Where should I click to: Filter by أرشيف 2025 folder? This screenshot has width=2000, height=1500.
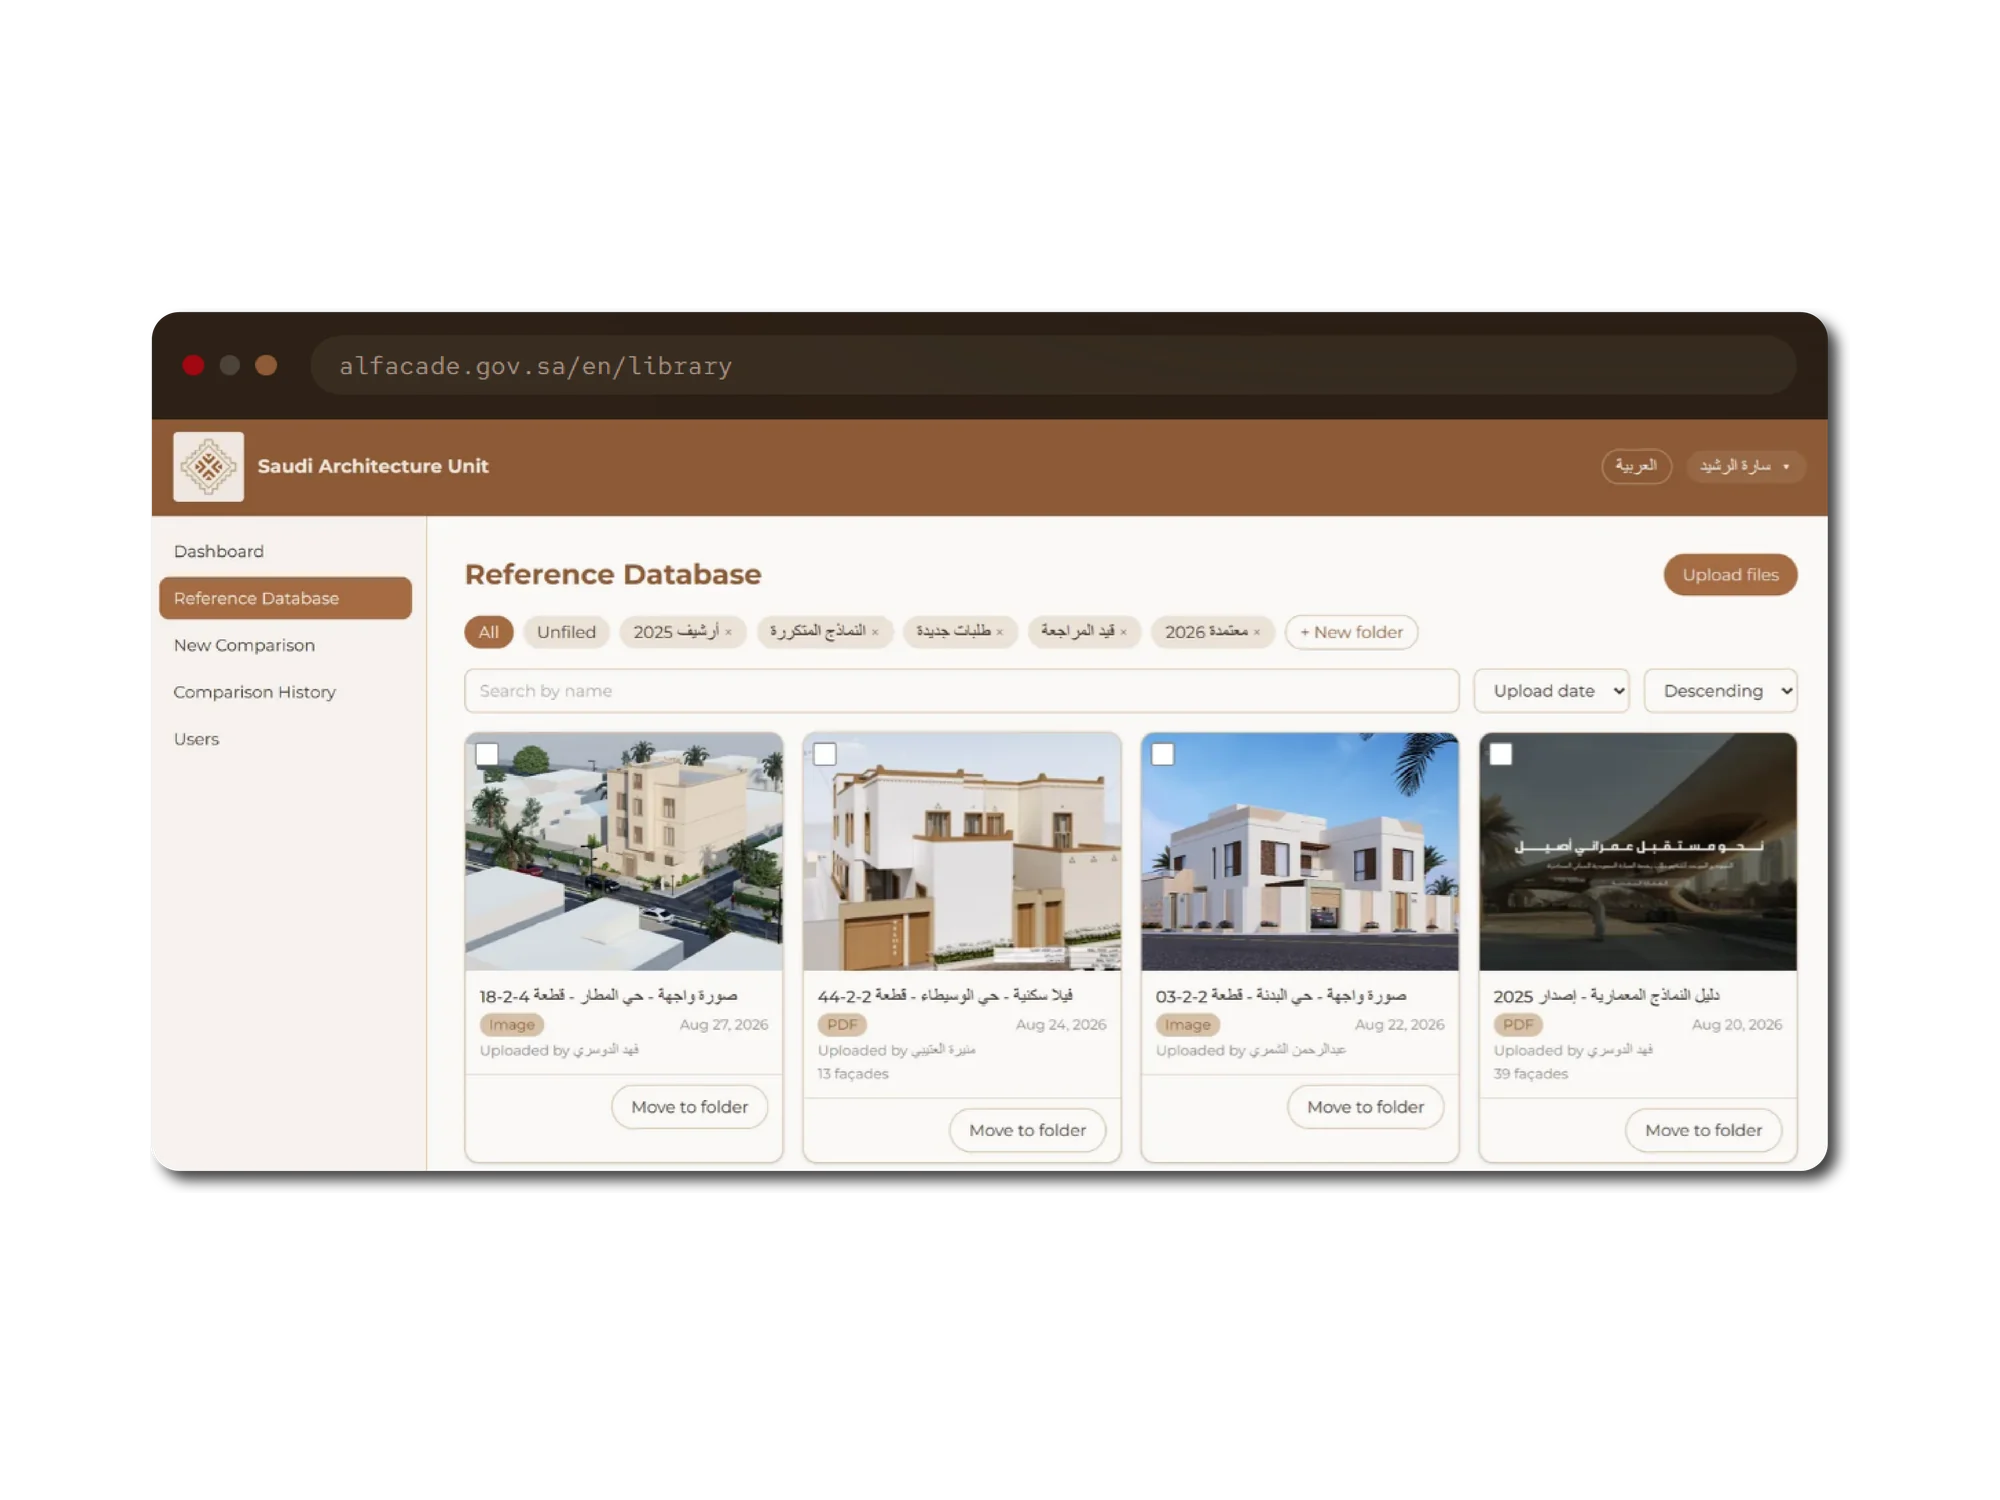(675, 632)
